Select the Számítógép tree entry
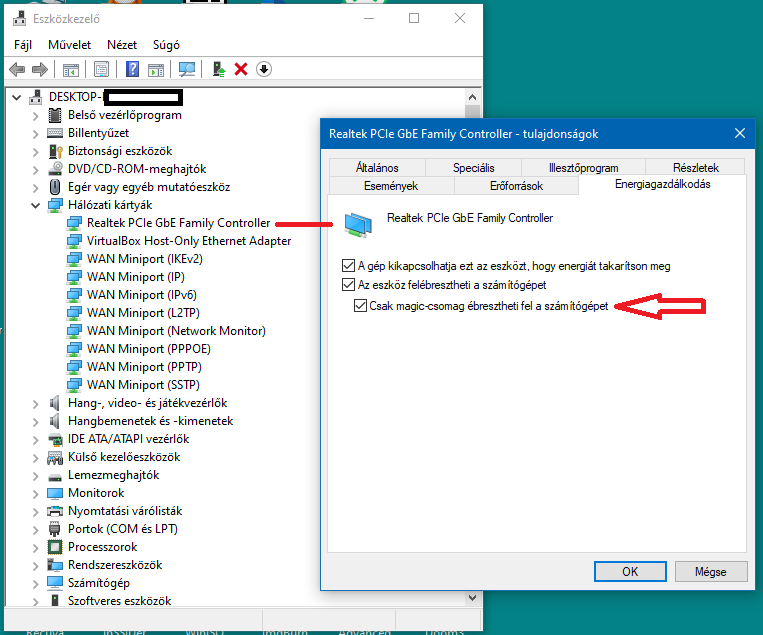This screenshot has width=763, height=635. (x=99, y=583)
